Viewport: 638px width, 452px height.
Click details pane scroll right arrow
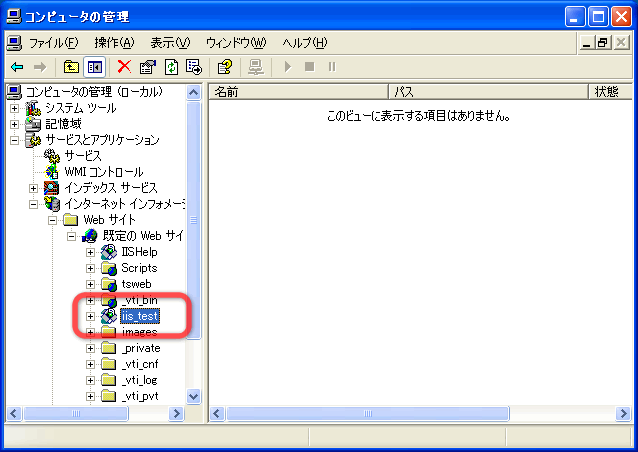pyautogui.click(x=623, y=414)
